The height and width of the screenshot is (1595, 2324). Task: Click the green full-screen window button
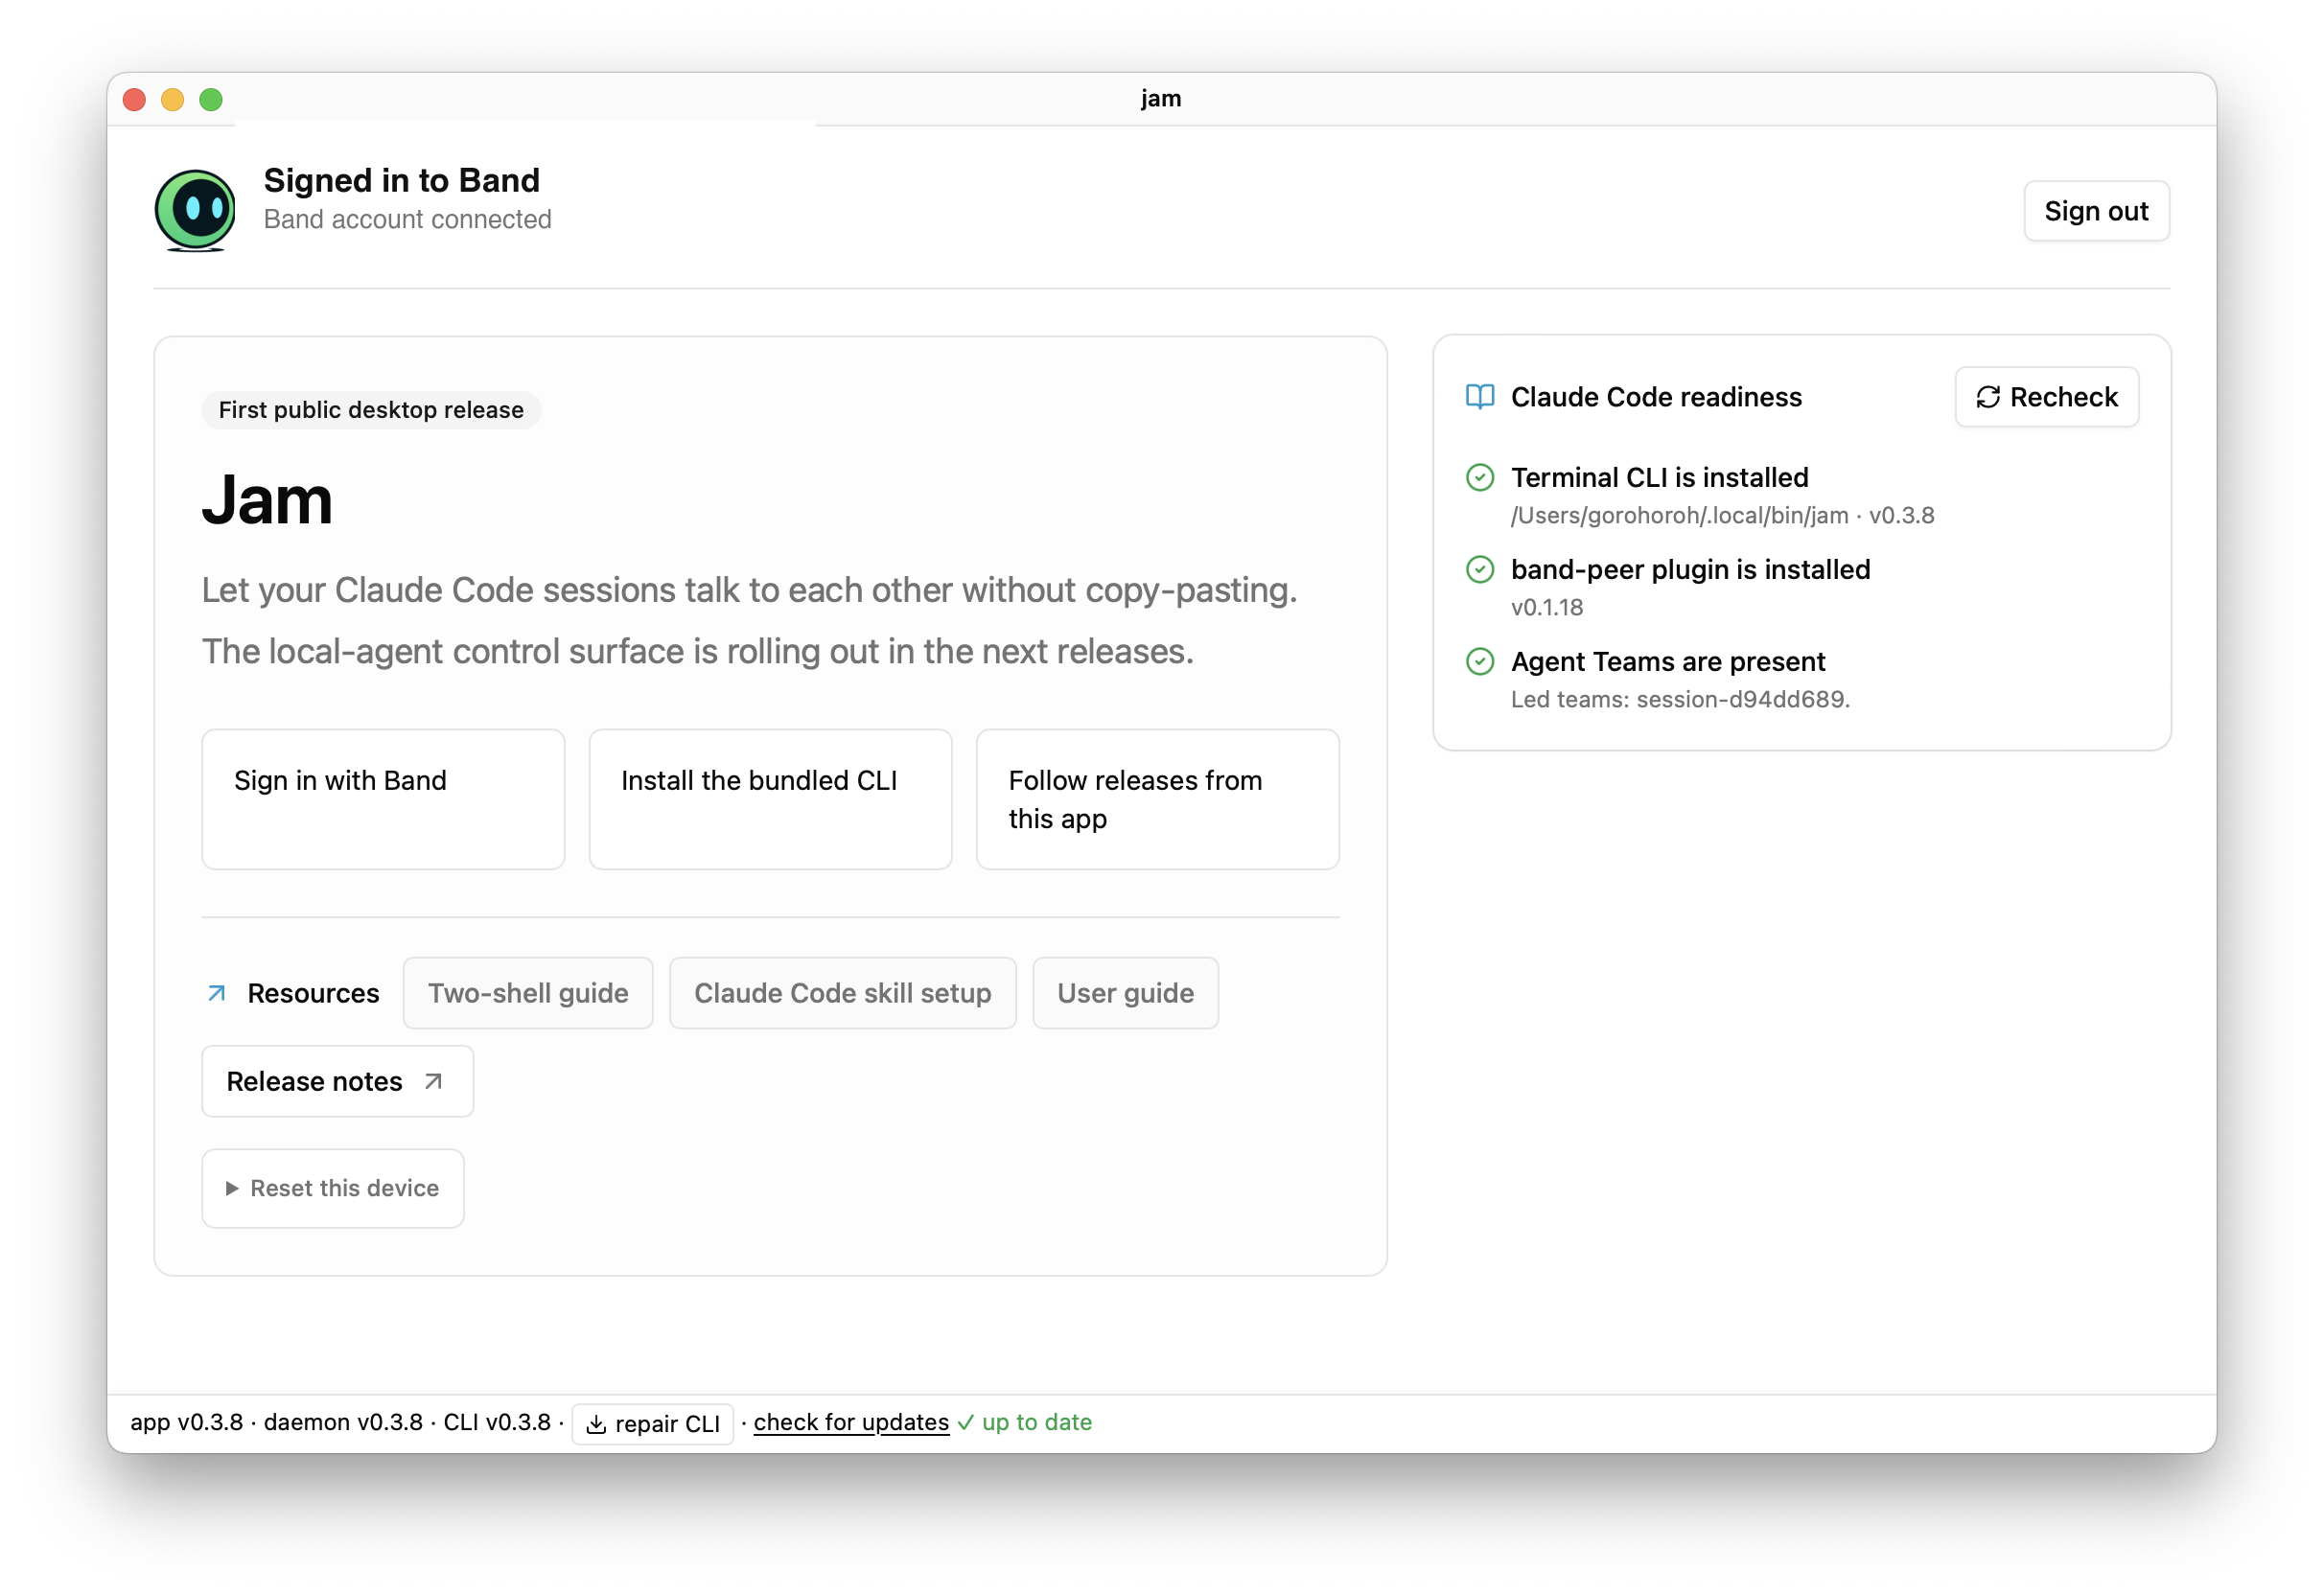211,99
